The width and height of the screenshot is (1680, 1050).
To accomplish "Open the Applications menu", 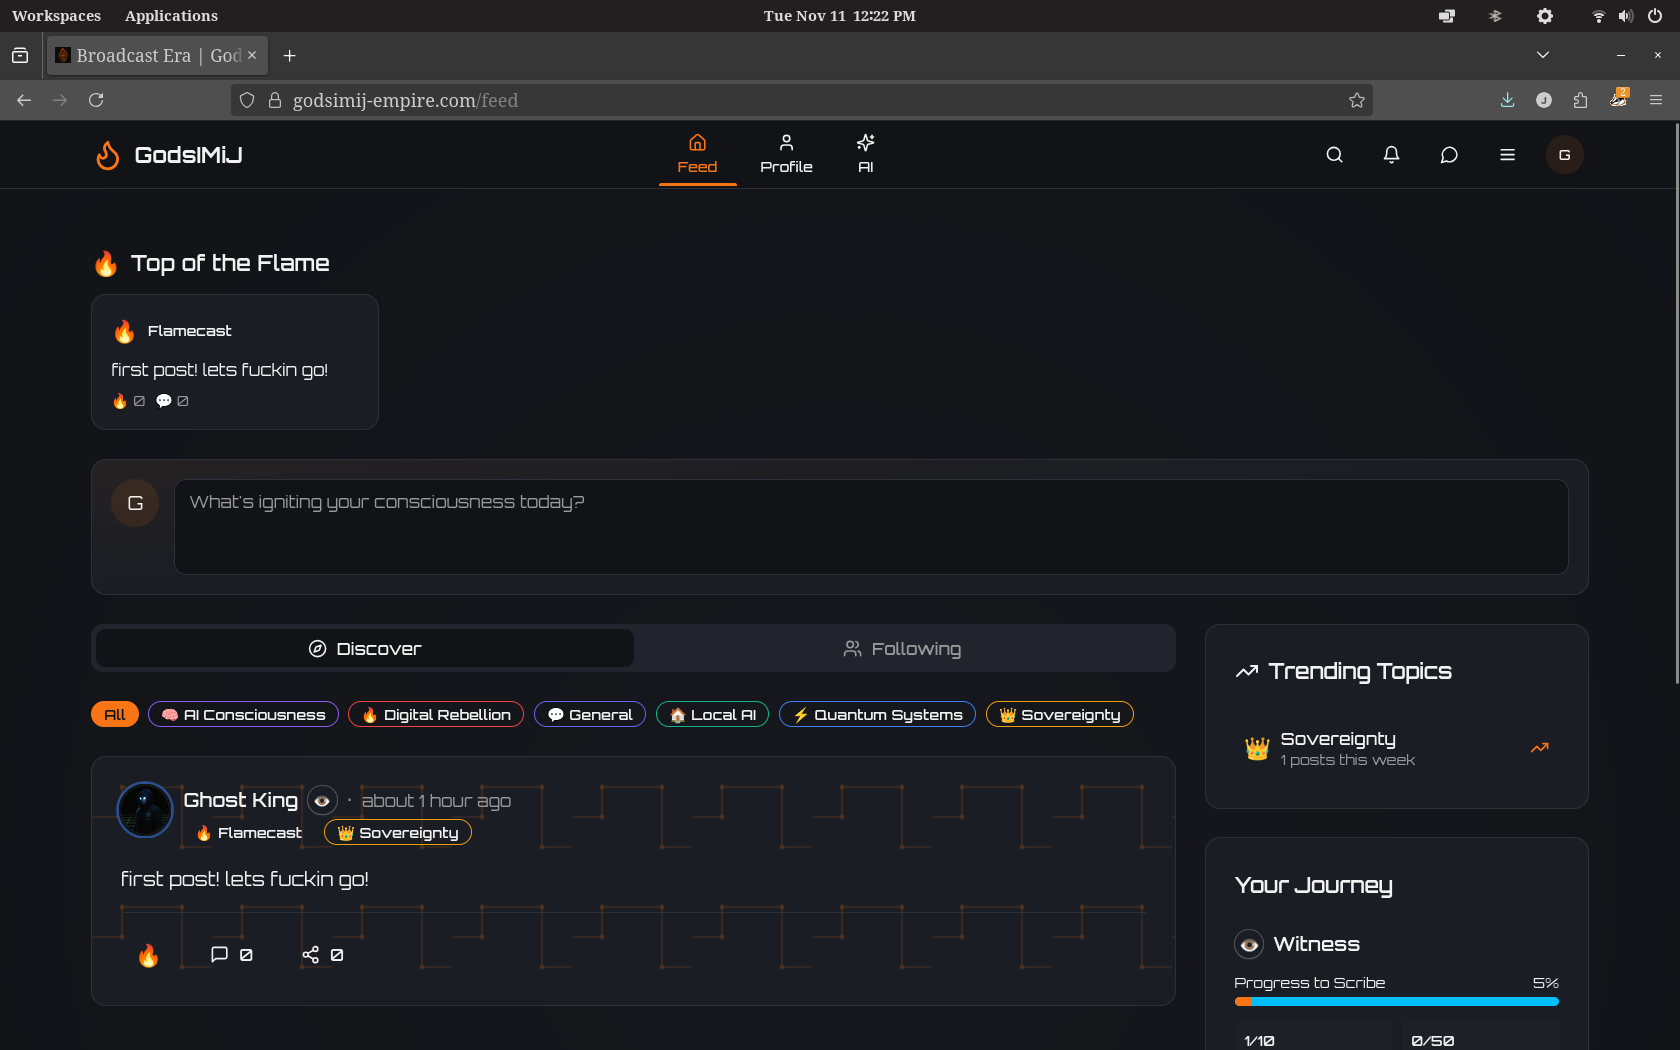I will [171, 16].
